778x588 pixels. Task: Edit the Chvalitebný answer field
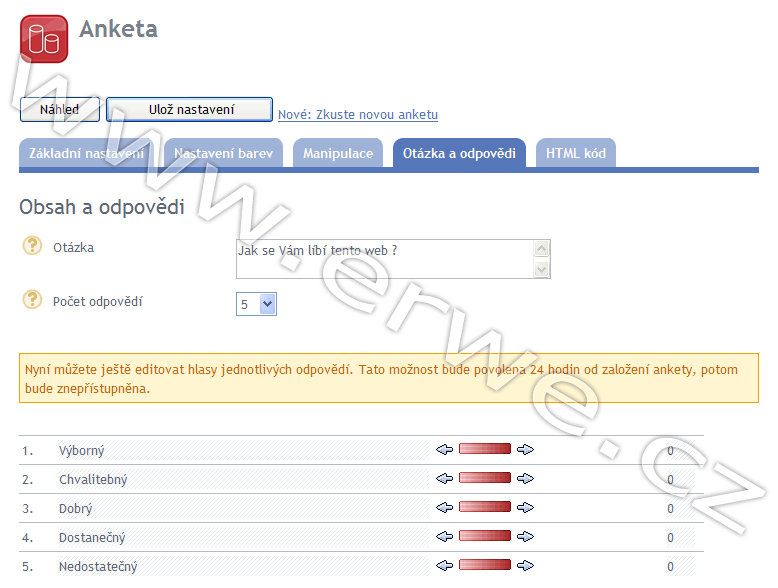tap(243, 479)
